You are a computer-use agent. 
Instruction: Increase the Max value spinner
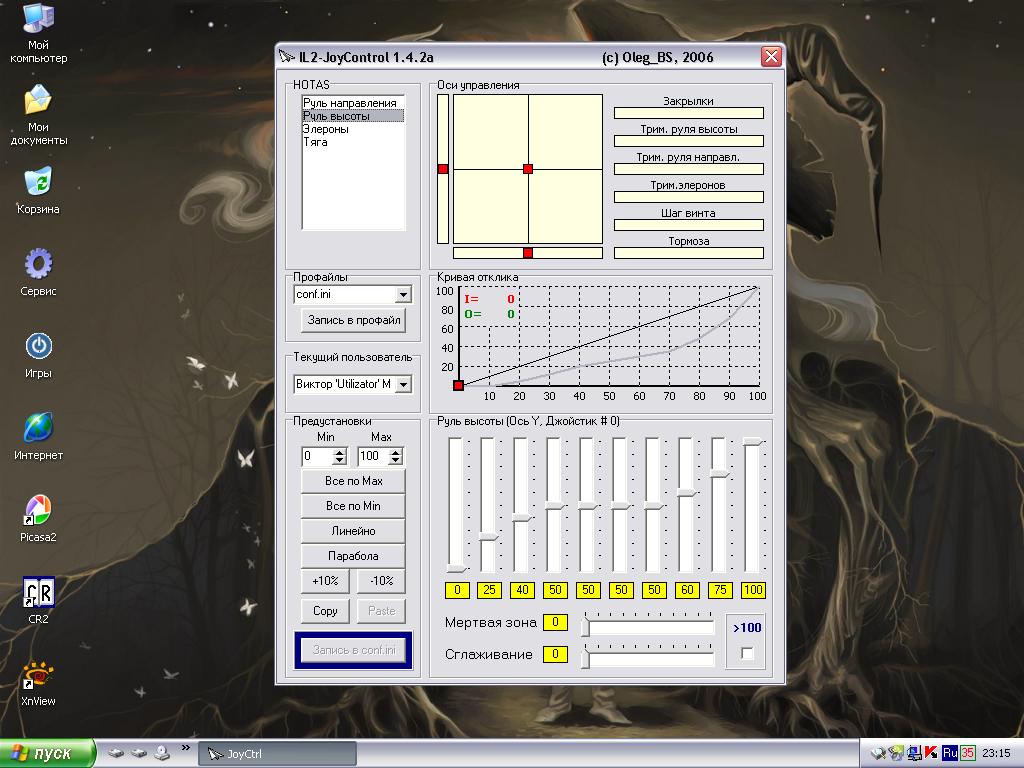(x=396, y=452)
